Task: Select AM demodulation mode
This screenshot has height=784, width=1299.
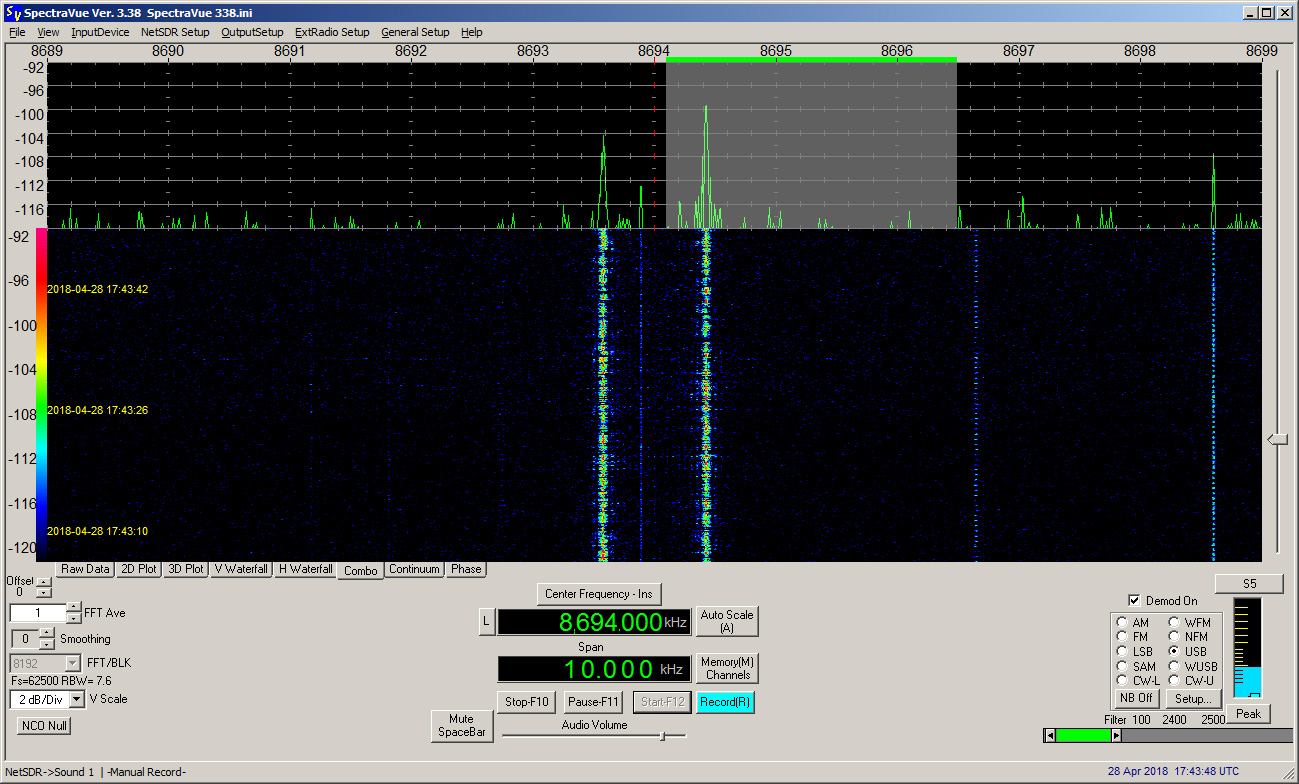Action: pyautogui.click(x=1122, y=622)
